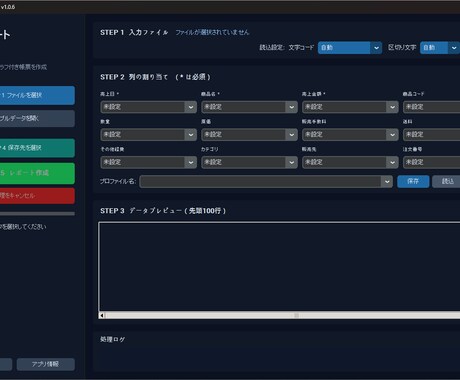The image size is (460, 380).
Task: Expand the その他経費 column dropdown
Action: tap(148, 162)
